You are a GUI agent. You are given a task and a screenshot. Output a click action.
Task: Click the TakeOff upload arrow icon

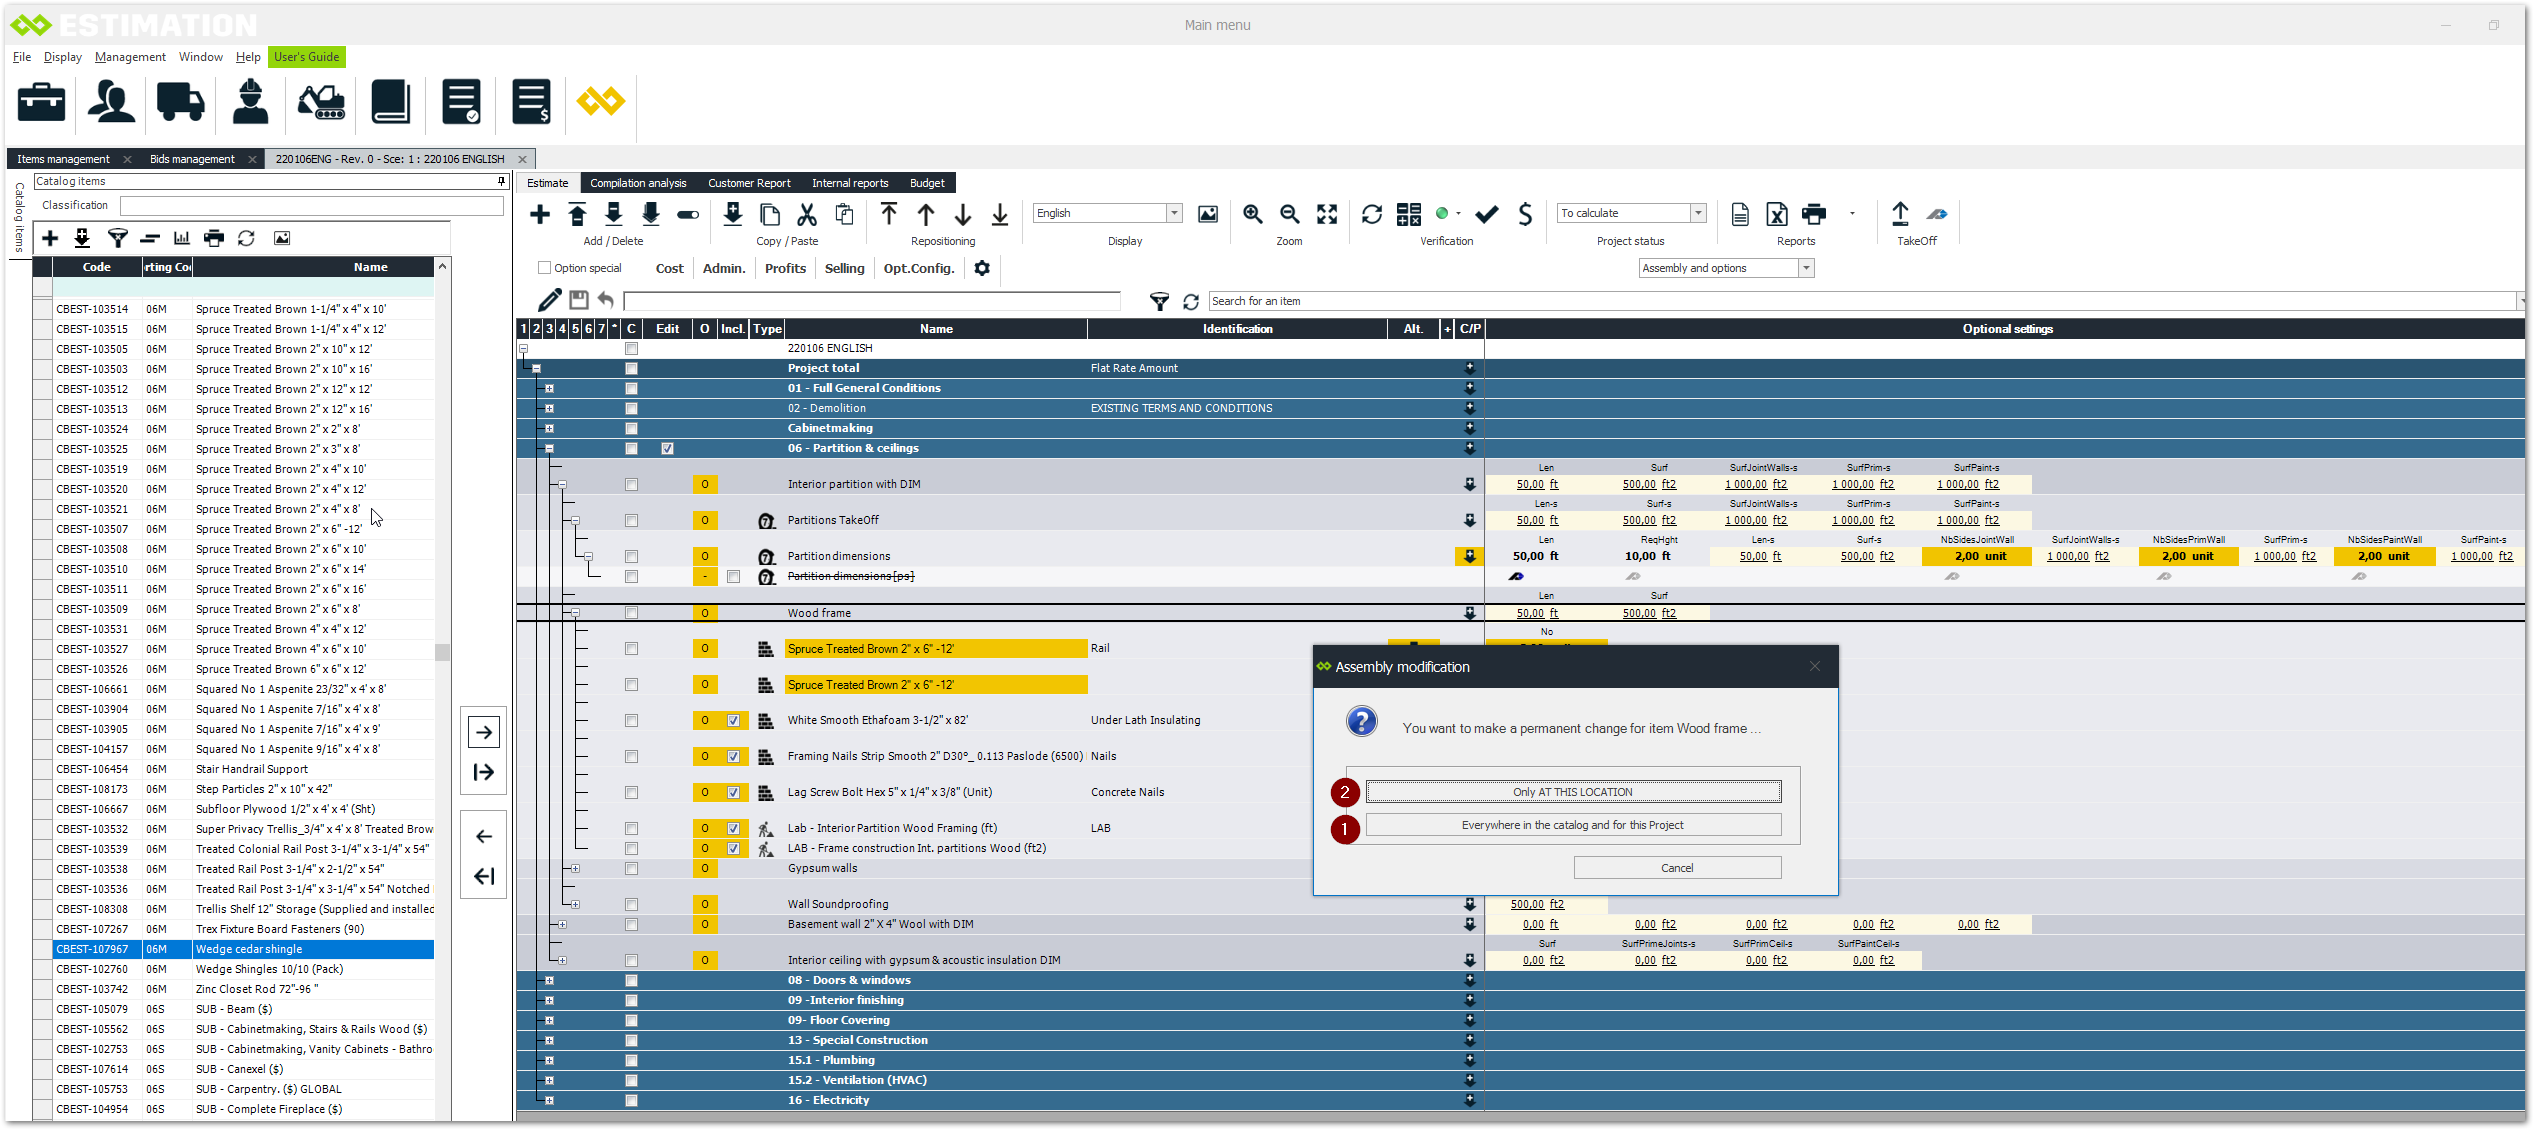coord(1900,214)
